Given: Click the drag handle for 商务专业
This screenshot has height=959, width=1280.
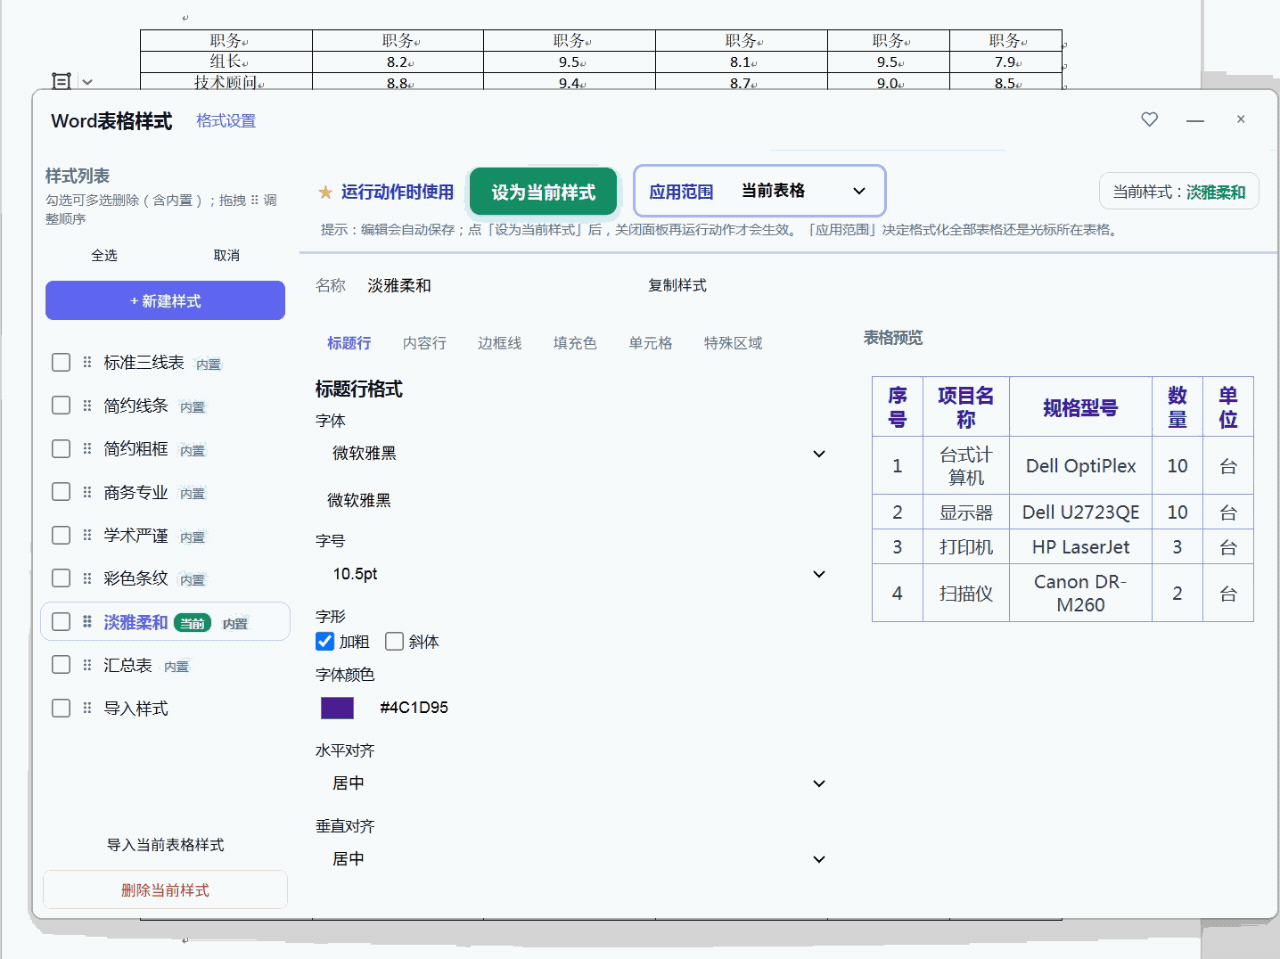Looking at the screenshot, I should (x=87, y=492).
